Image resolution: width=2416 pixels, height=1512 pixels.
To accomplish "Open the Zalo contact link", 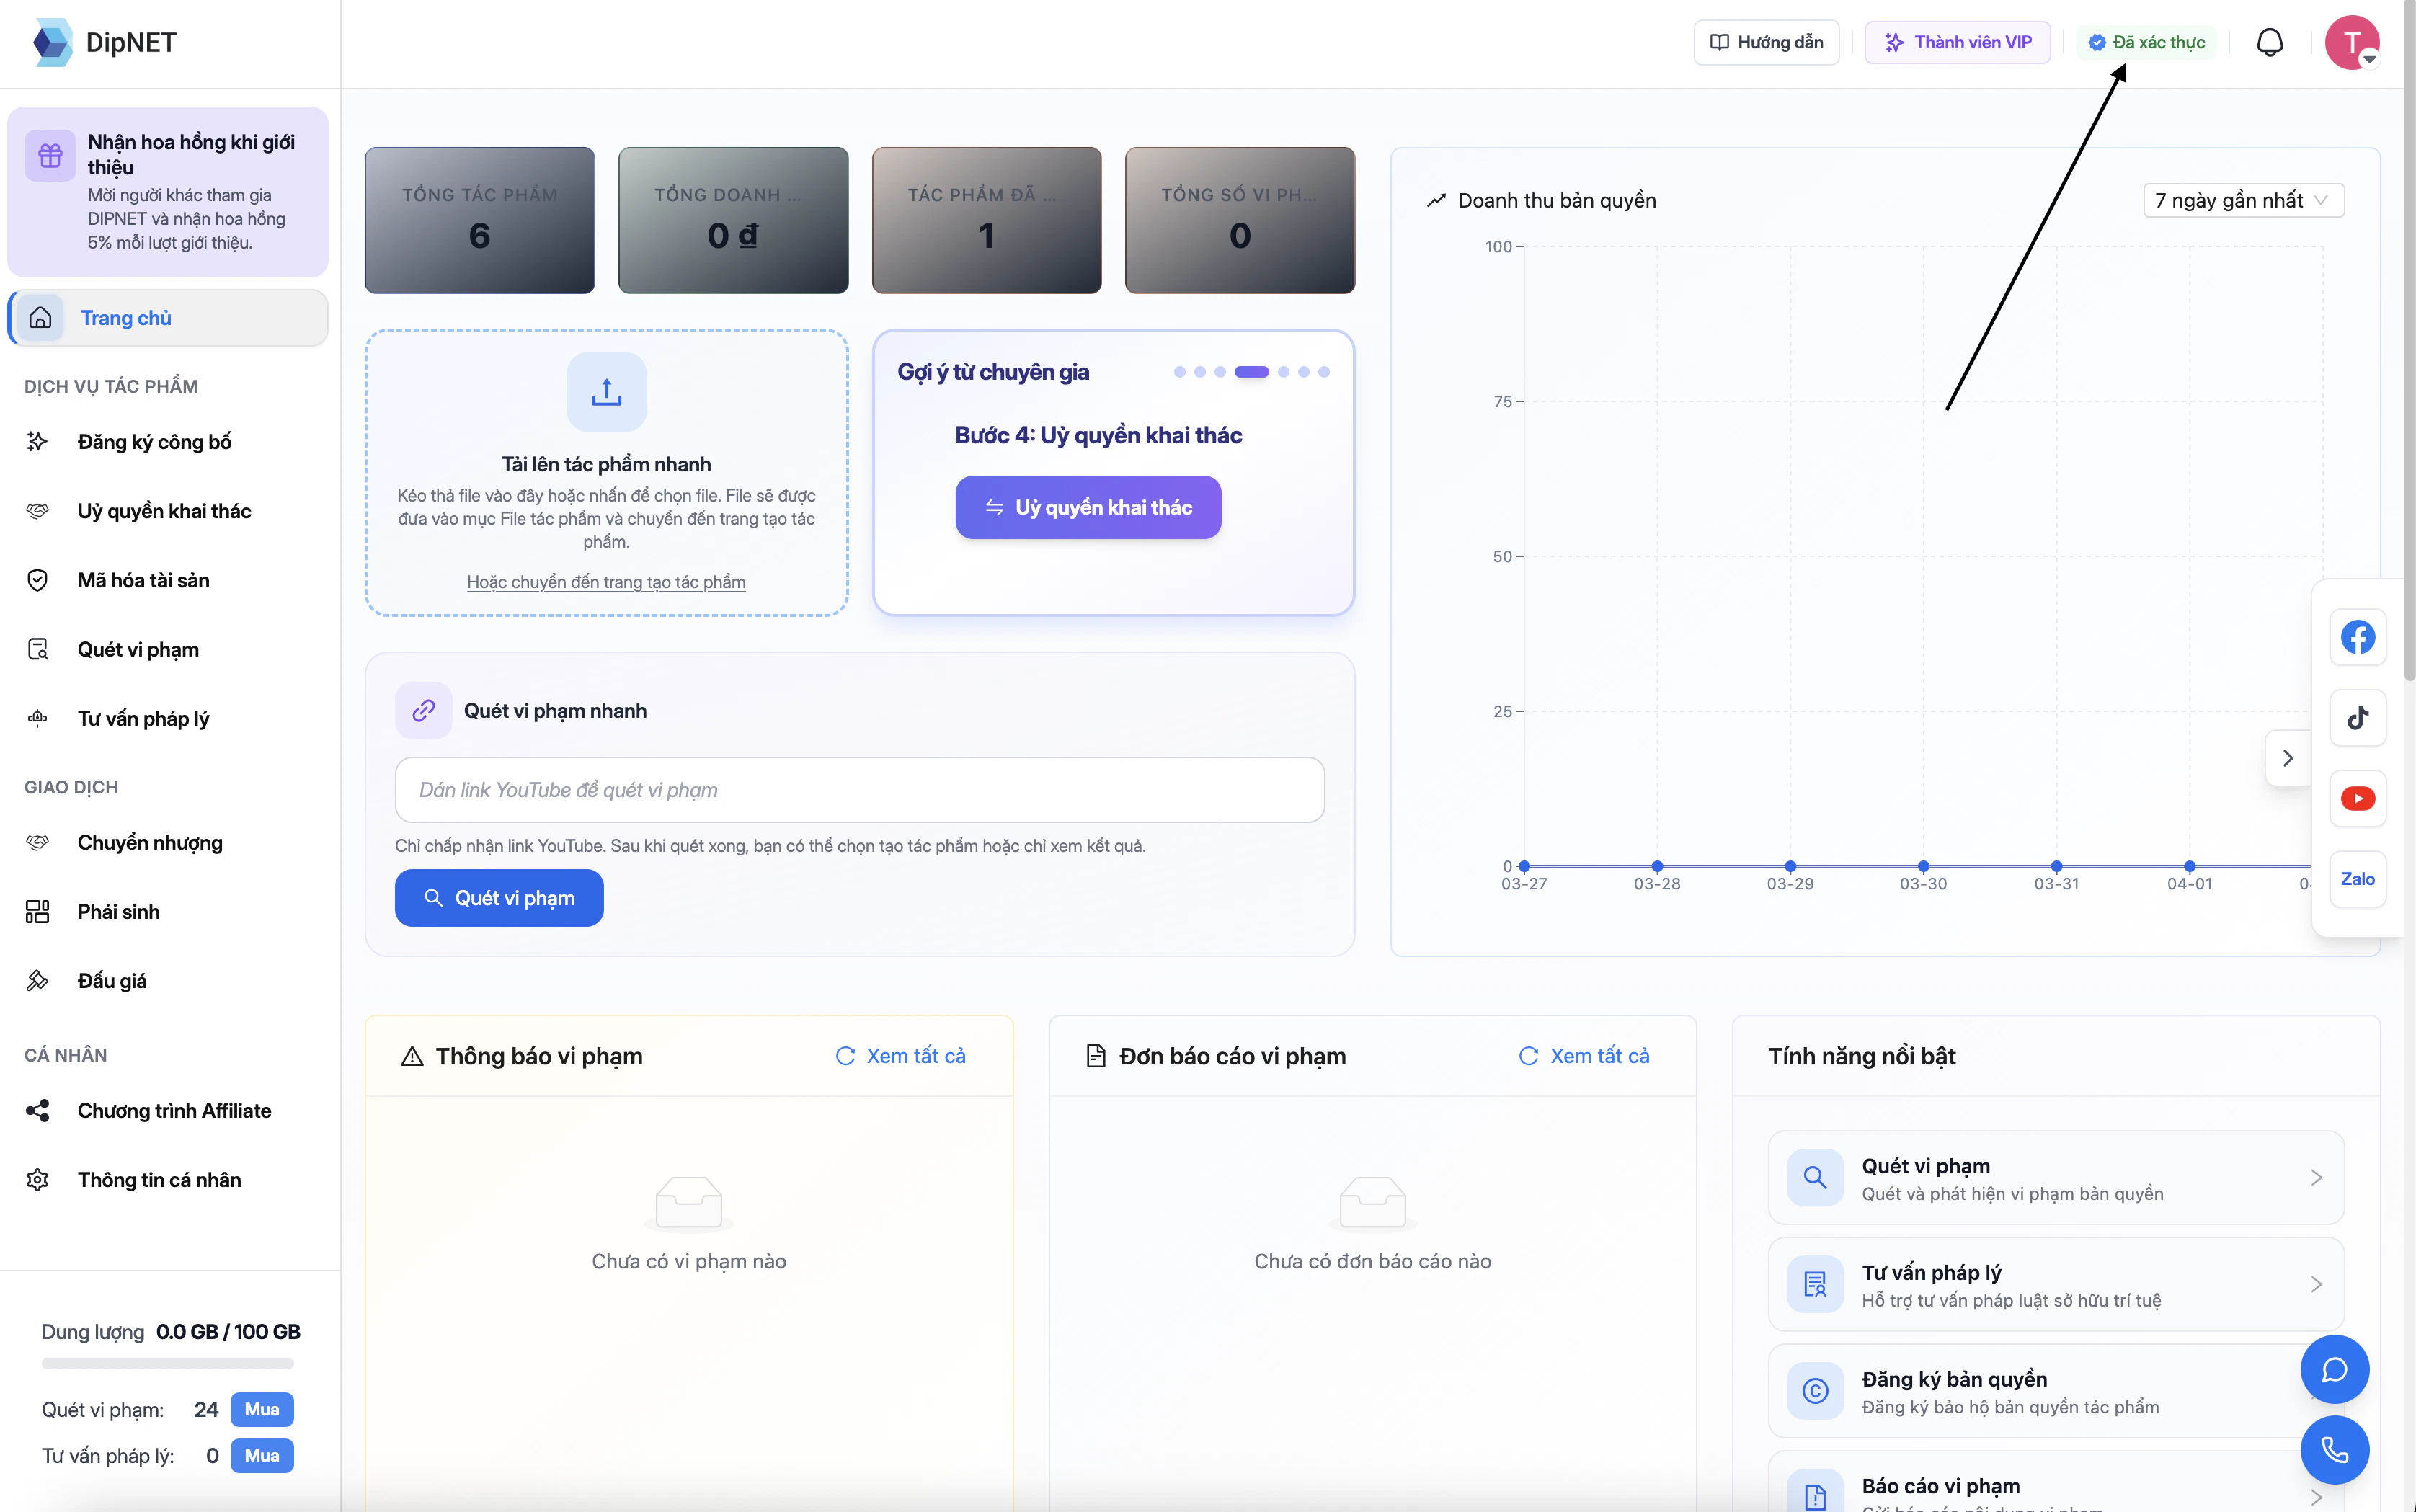I will click(2358, 879).
